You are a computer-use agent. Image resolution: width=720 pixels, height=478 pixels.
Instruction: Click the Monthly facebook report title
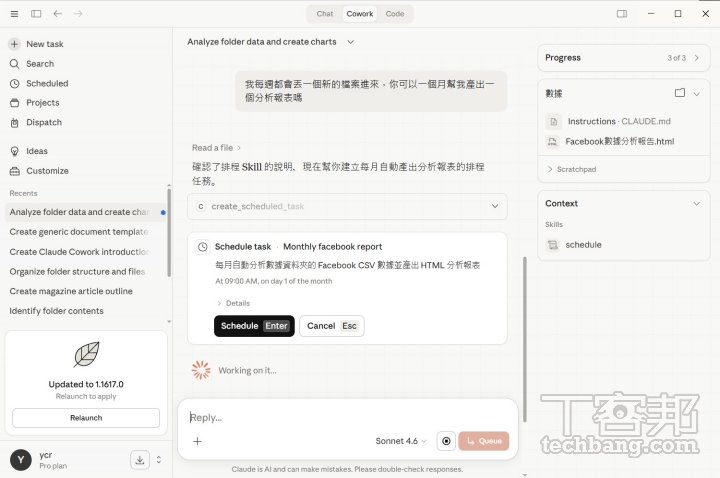(332, 247)
